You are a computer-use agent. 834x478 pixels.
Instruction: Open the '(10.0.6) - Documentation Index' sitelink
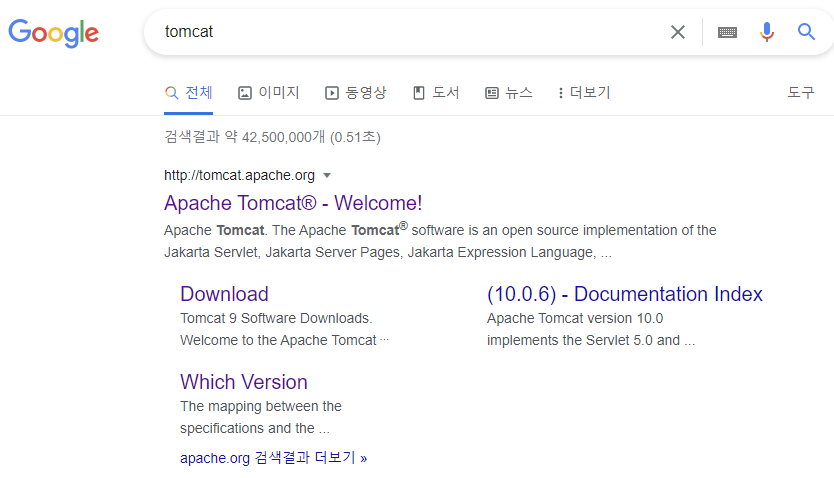point(625,294)
